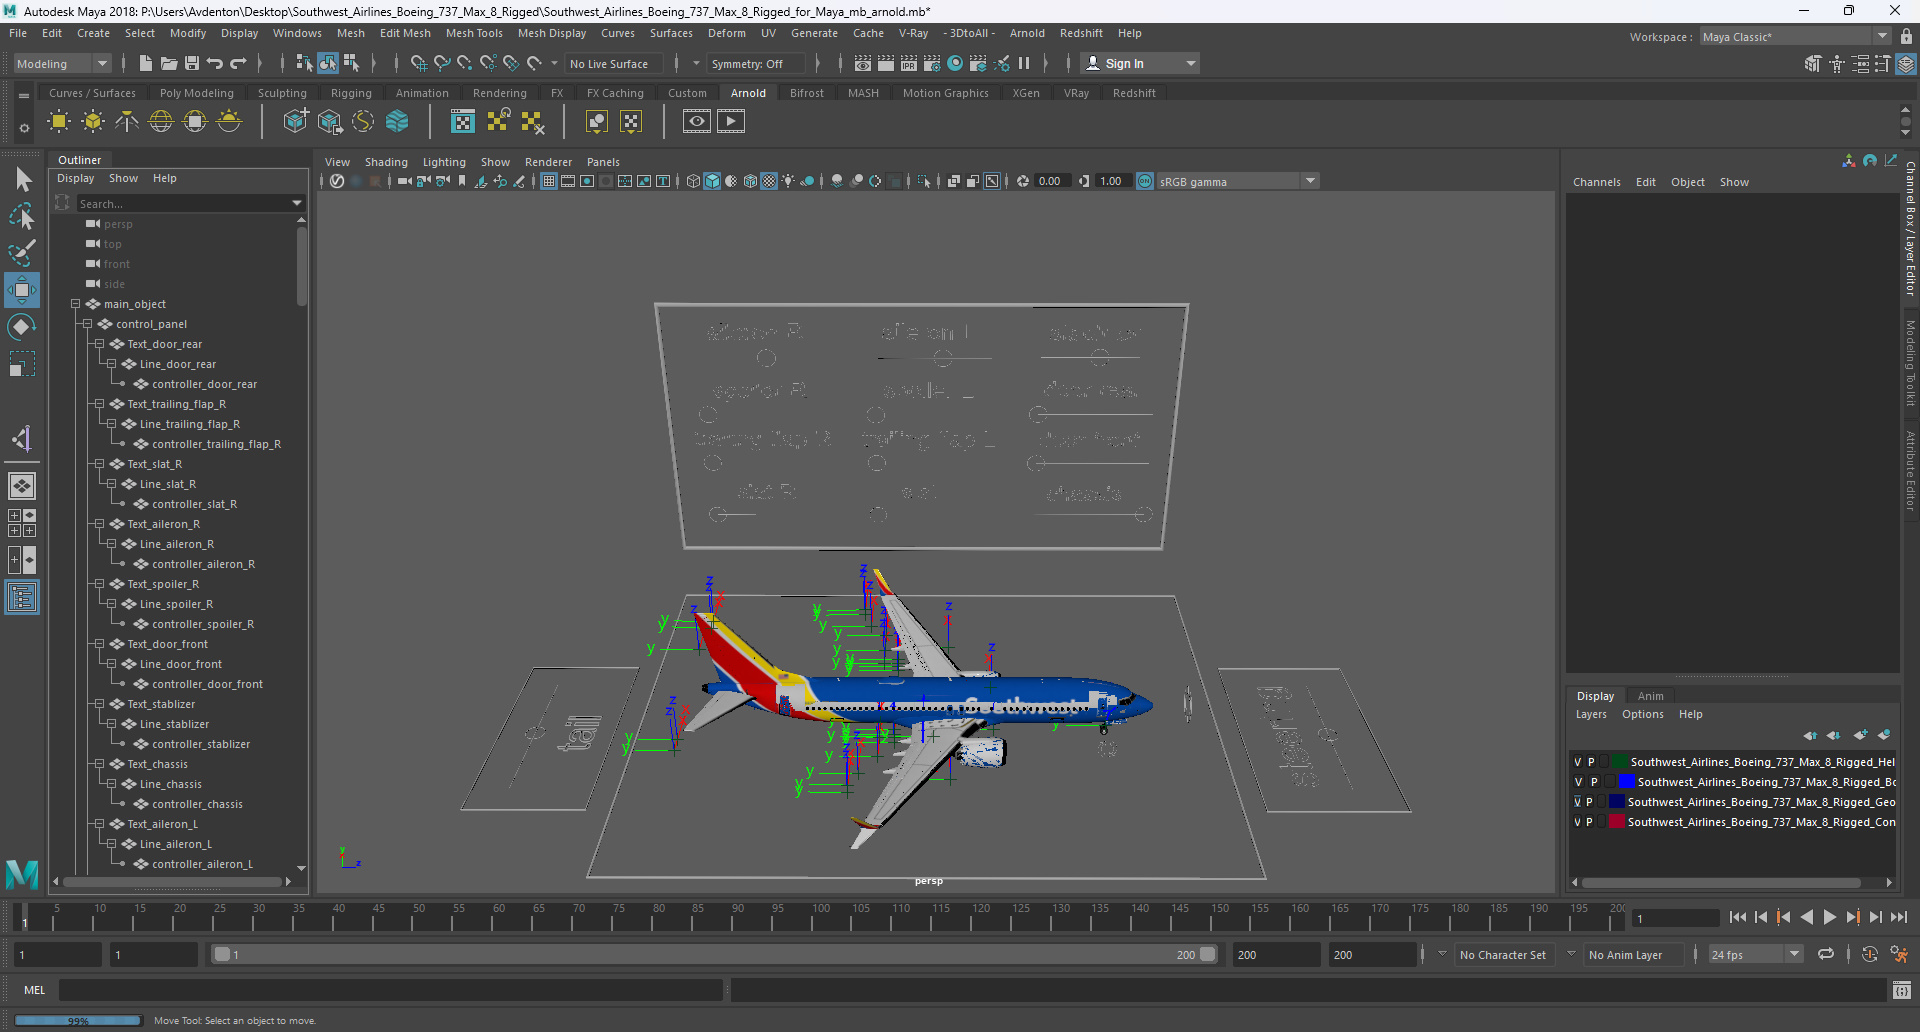The height and width of the screenshot is (1032, 1920).
Task: Collapse the control_panel tree node
Action: [88, 324]
